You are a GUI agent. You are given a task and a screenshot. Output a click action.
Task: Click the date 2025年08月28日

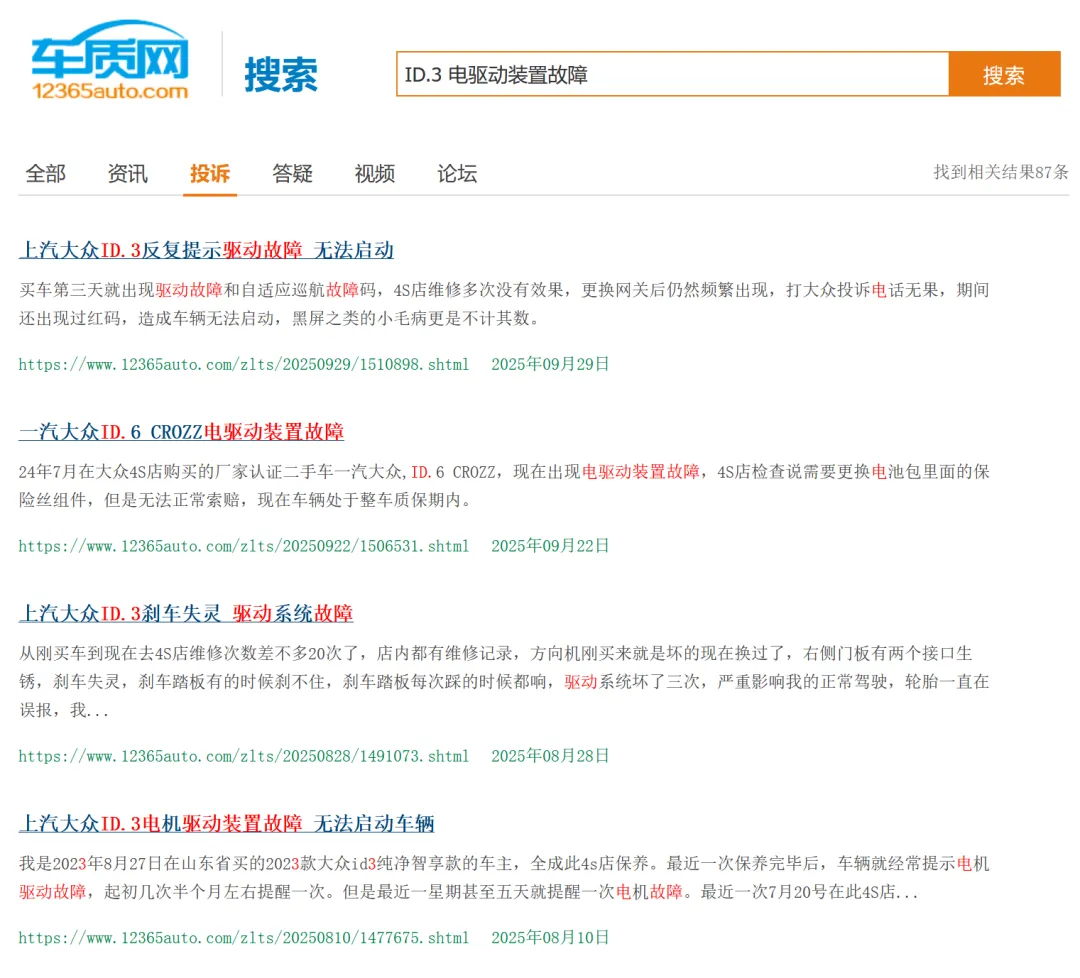tap(550, 756)
